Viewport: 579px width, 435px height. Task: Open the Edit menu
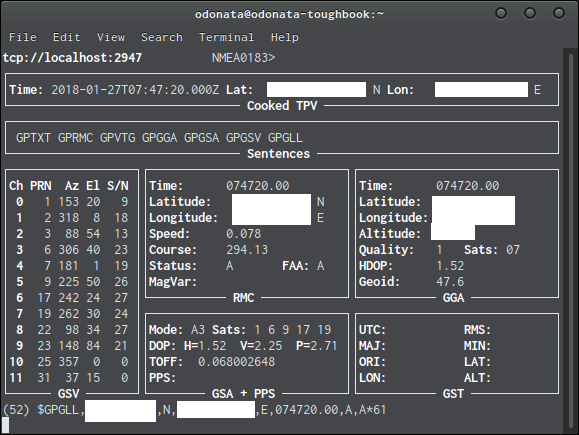tap(66, 37)
